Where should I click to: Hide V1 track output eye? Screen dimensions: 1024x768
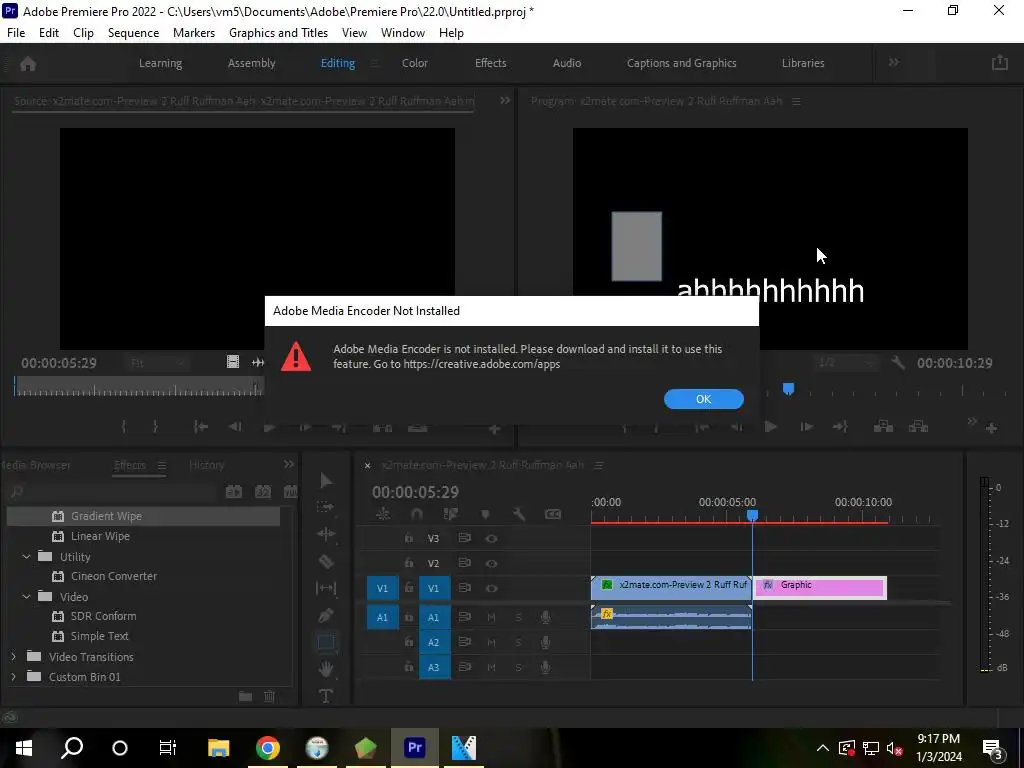491,588
